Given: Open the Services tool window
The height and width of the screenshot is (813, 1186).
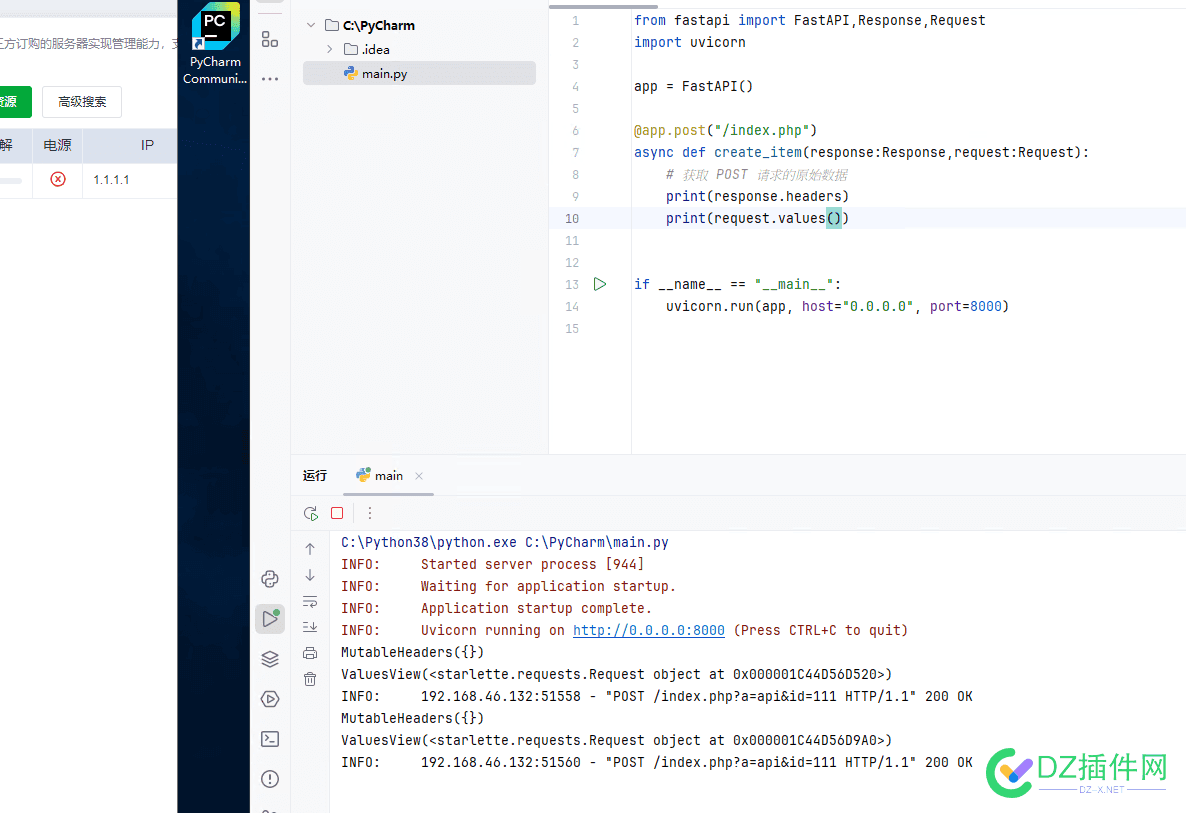Looking at the screenshot, I should pyautogui.click(x=270, y=699).
